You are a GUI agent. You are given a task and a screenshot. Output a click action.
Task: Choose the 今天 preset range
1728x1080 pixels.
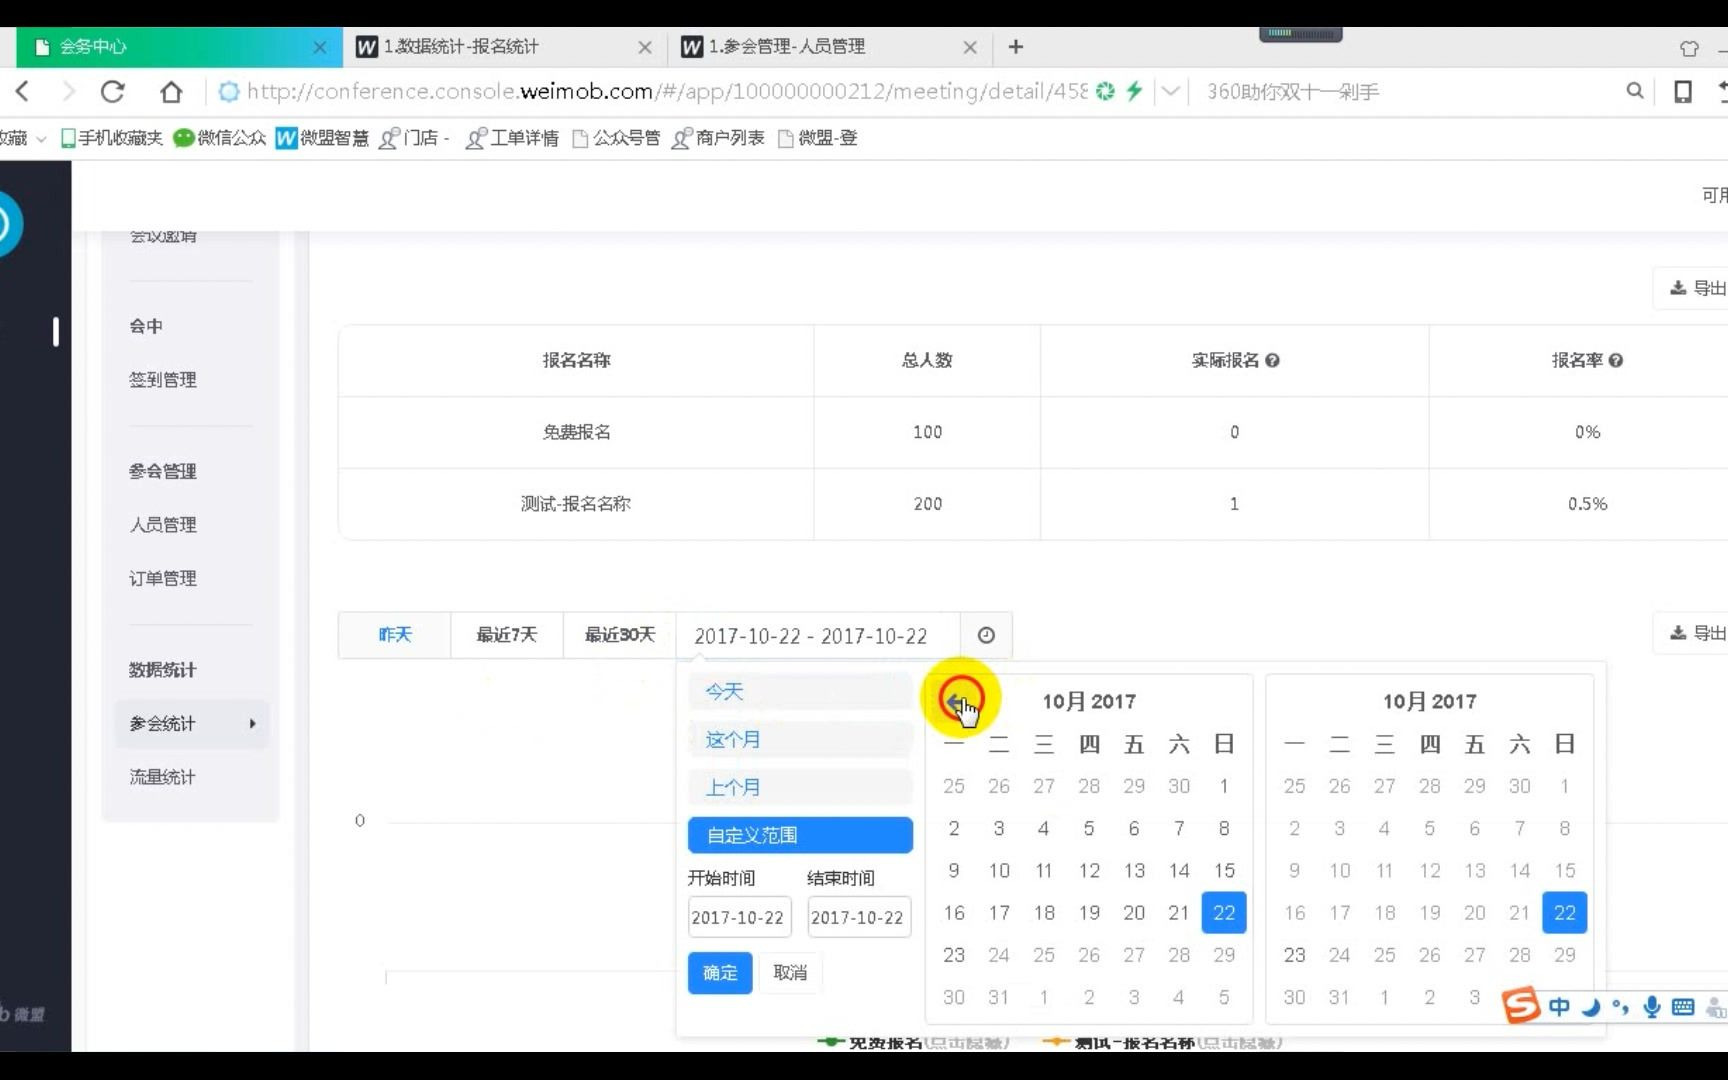click(x=800, y=692)
